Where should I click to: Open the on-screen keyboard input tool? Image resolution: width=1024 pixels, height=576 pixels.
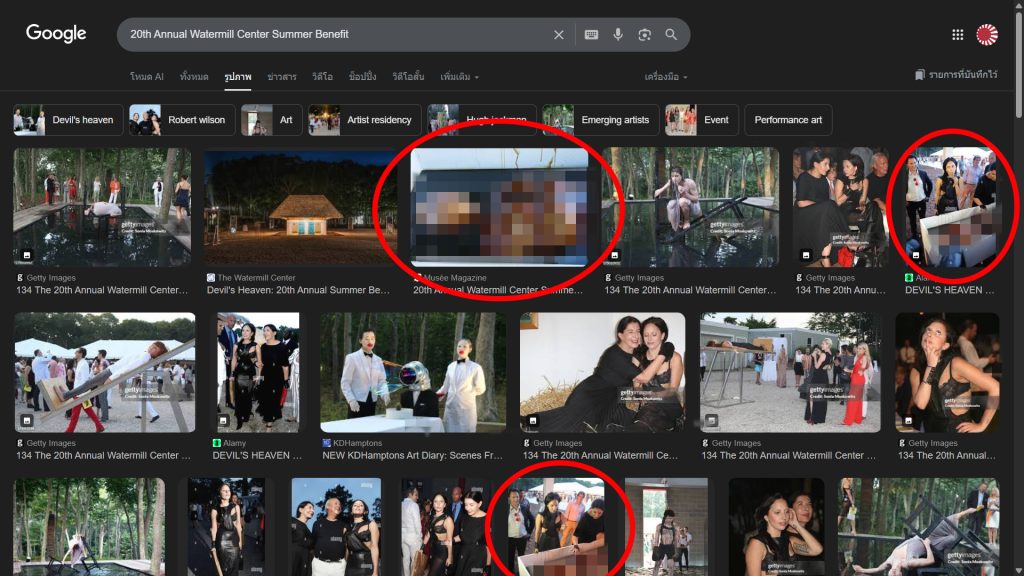[591, 35]
